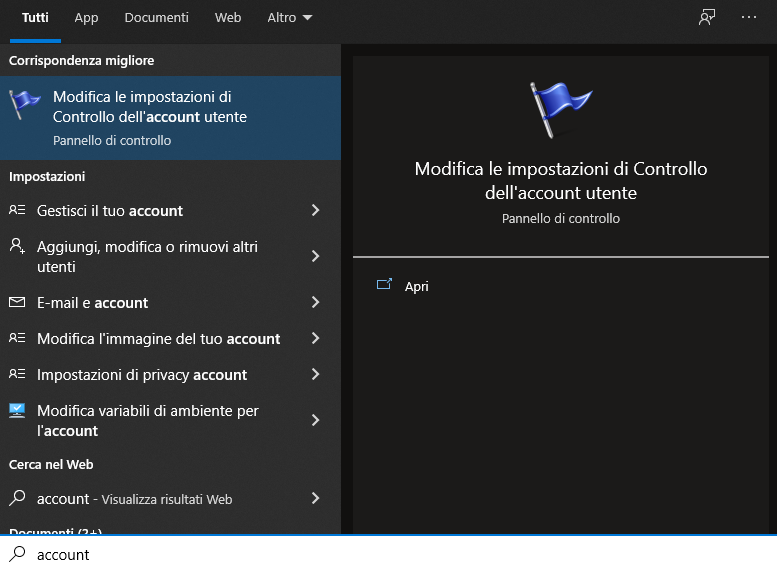Open the three-dots options menu

pyautogui.click(x=749, y=17)
